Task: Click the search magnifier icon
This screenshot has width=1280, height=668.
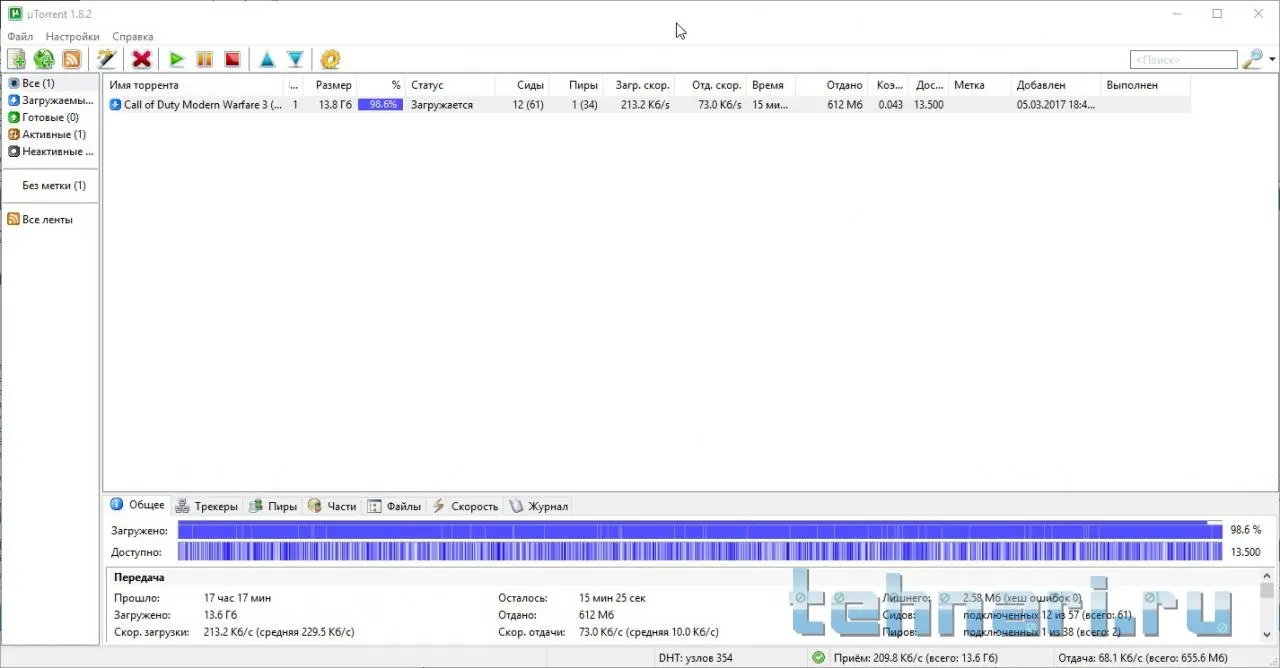Action: (x=1252, y=59)
